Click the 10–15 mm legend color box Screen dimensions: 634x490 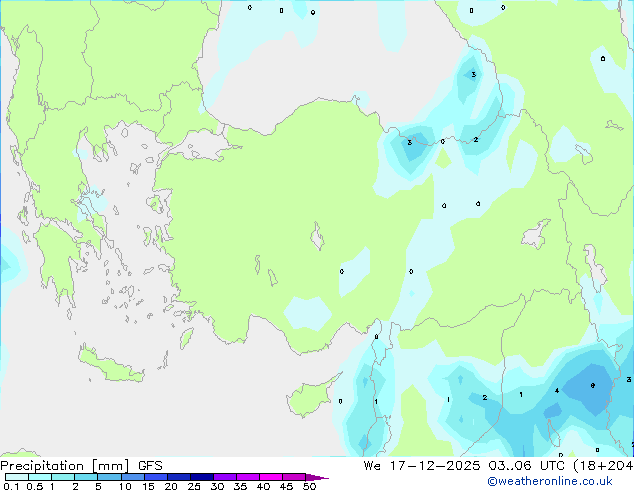click(x=132, y=477)
